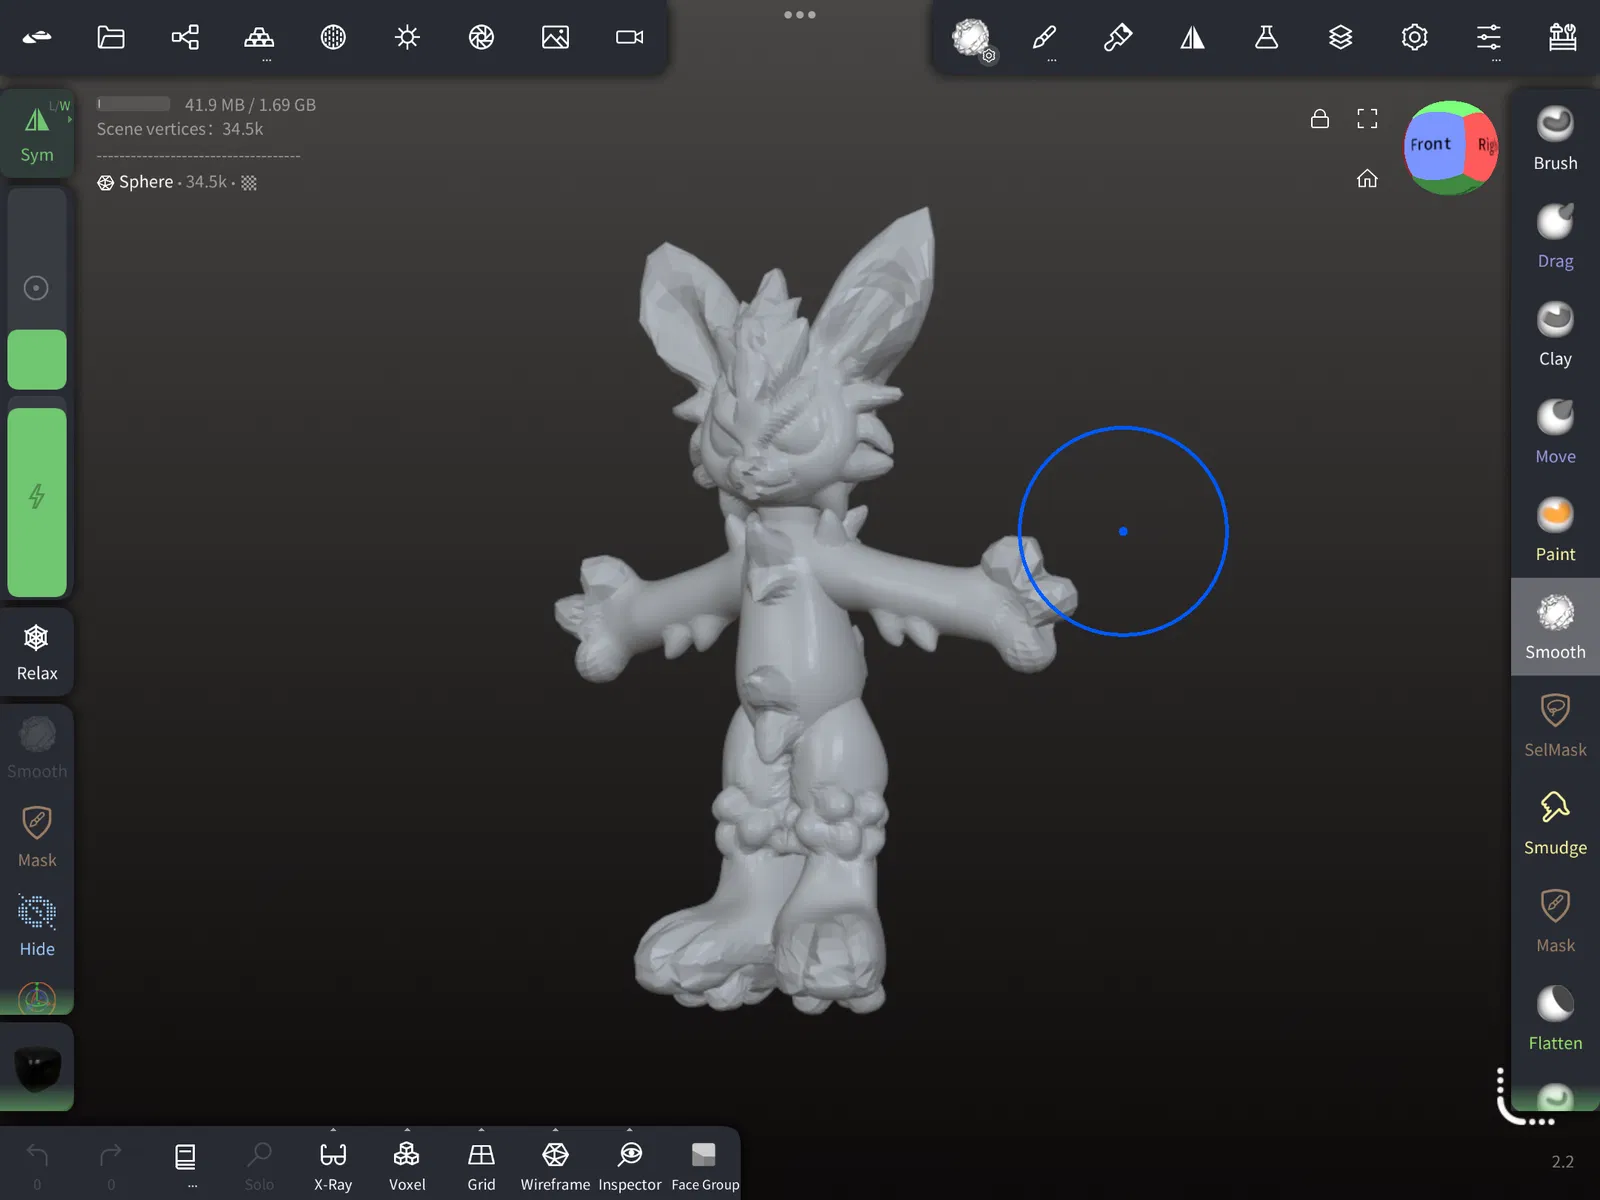Open the Scene hierarchy menu
Image resolution: width=1600 pixels, height=1200 pixels.
(185, 38)
